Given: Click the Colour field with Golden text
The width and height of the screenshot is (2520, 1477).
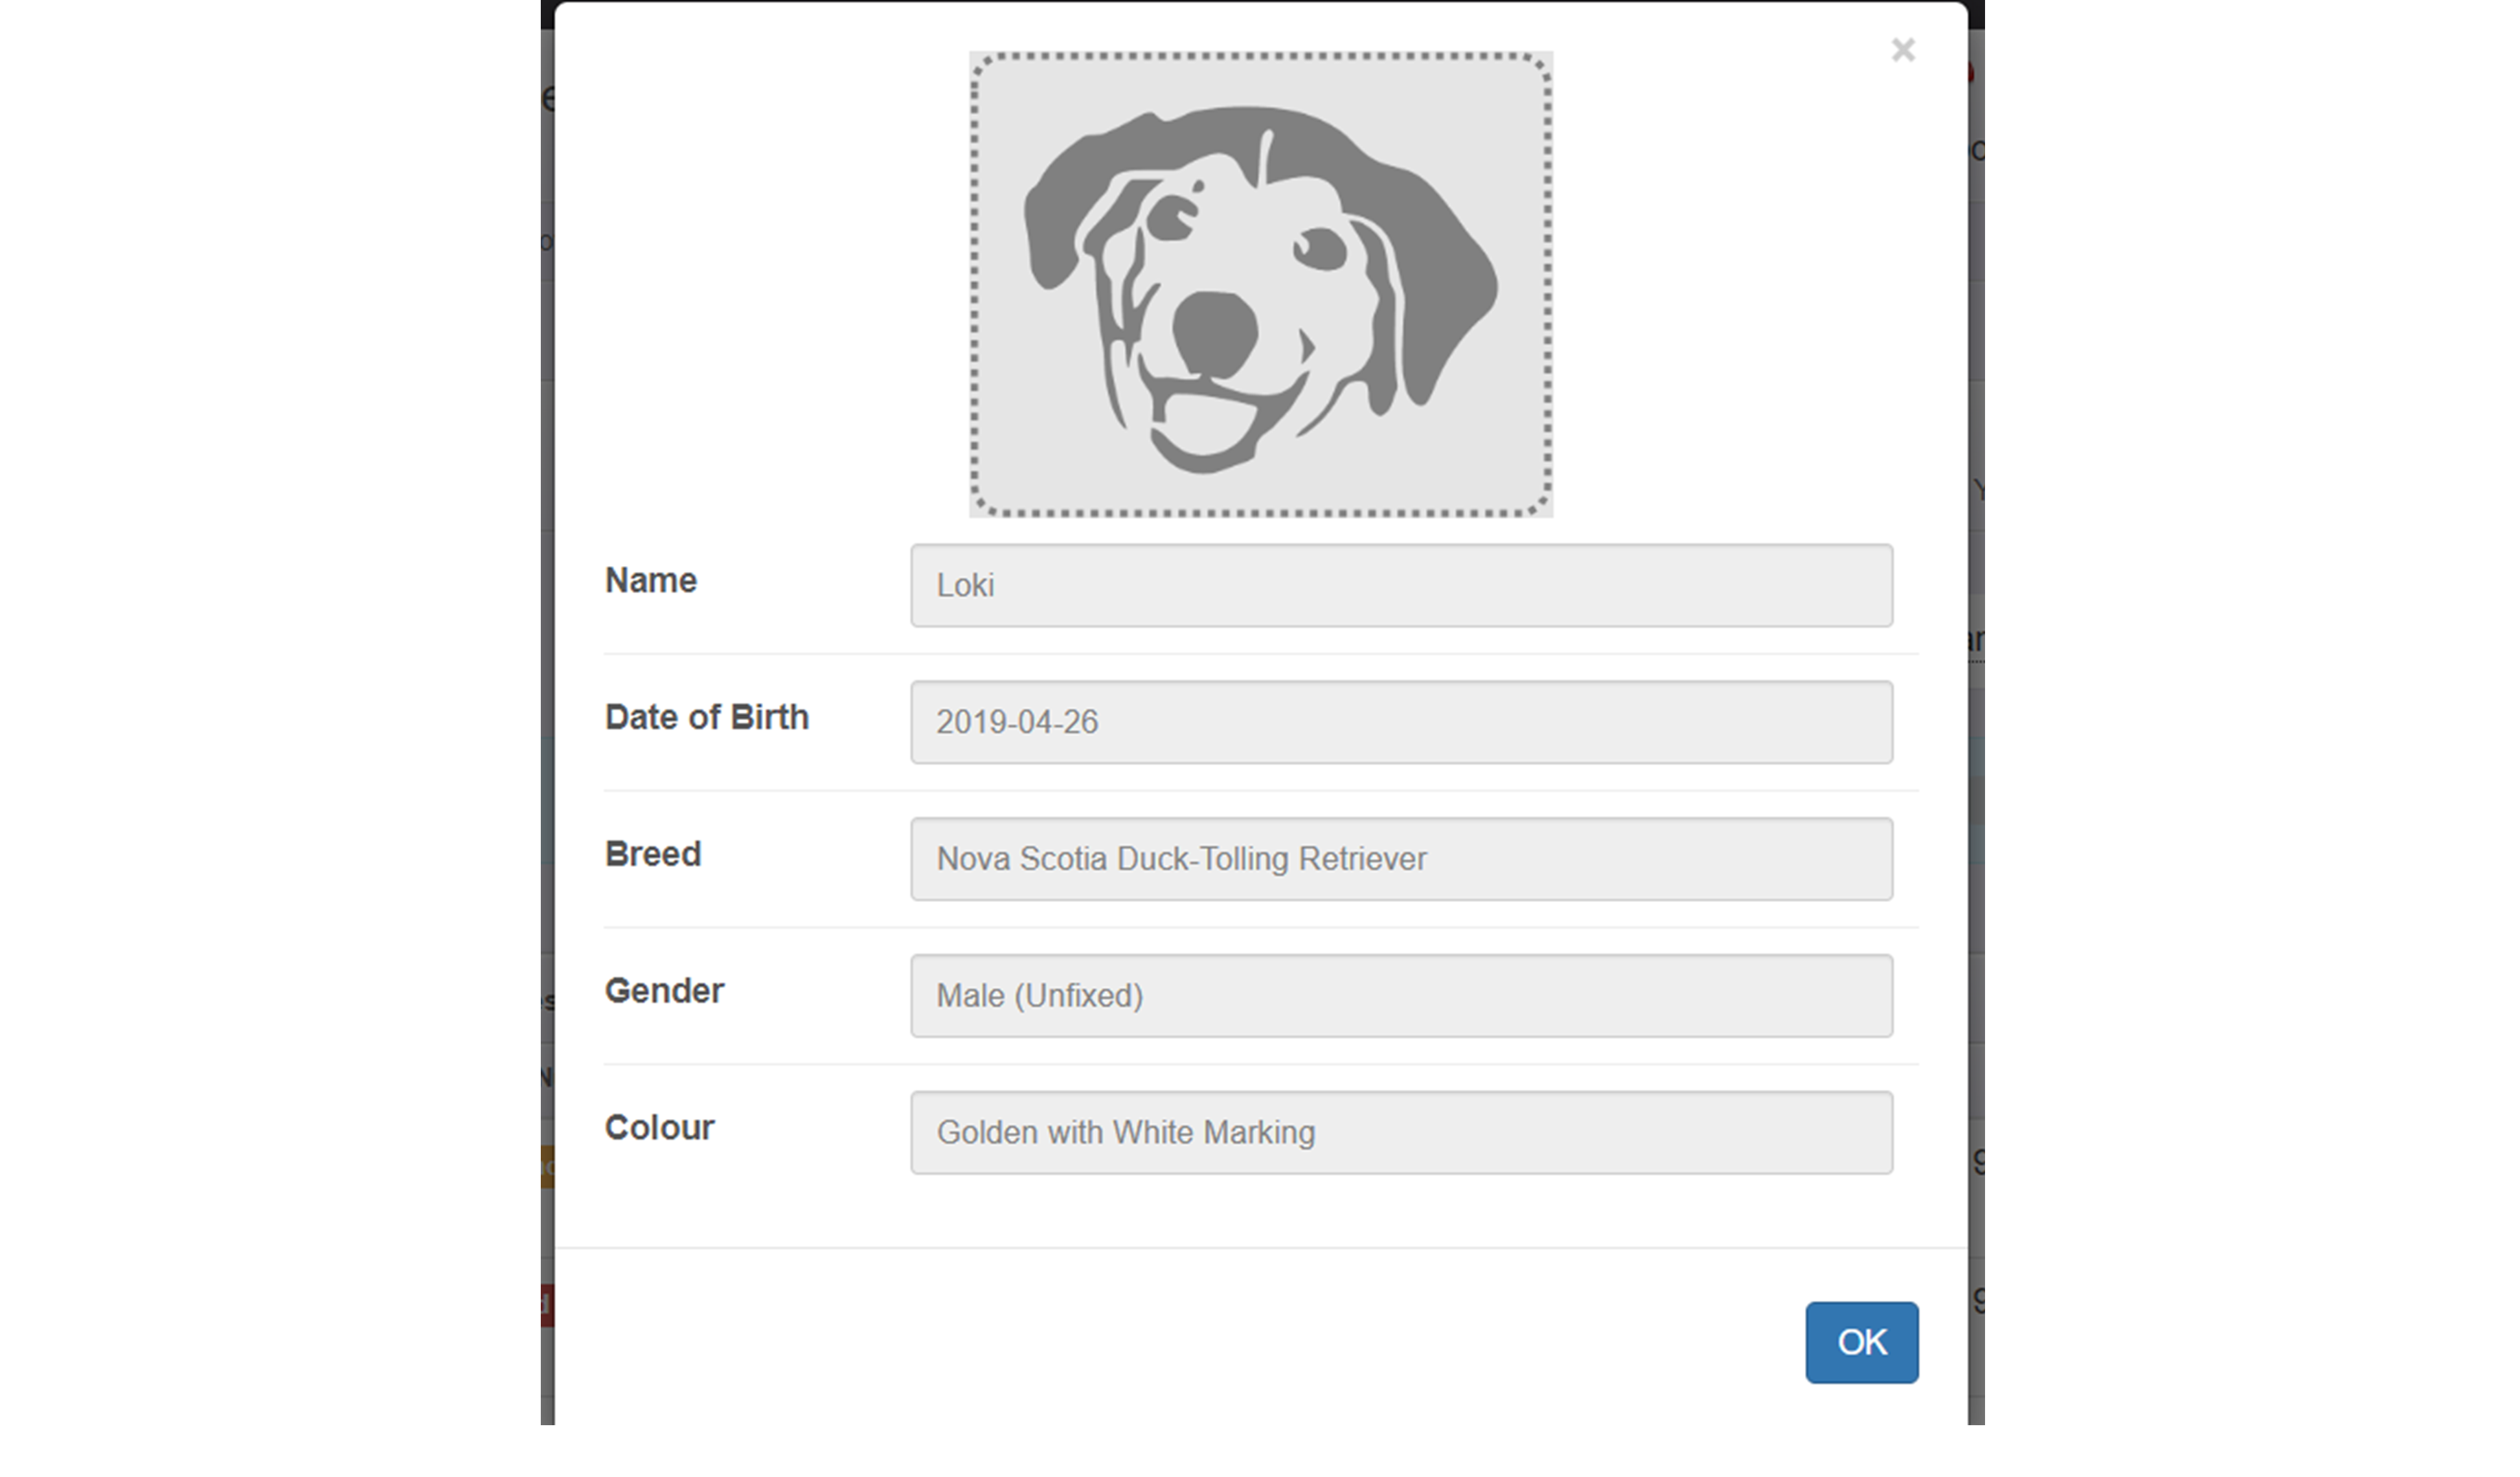Looking at the screenshot, I should point(1401,1132).
